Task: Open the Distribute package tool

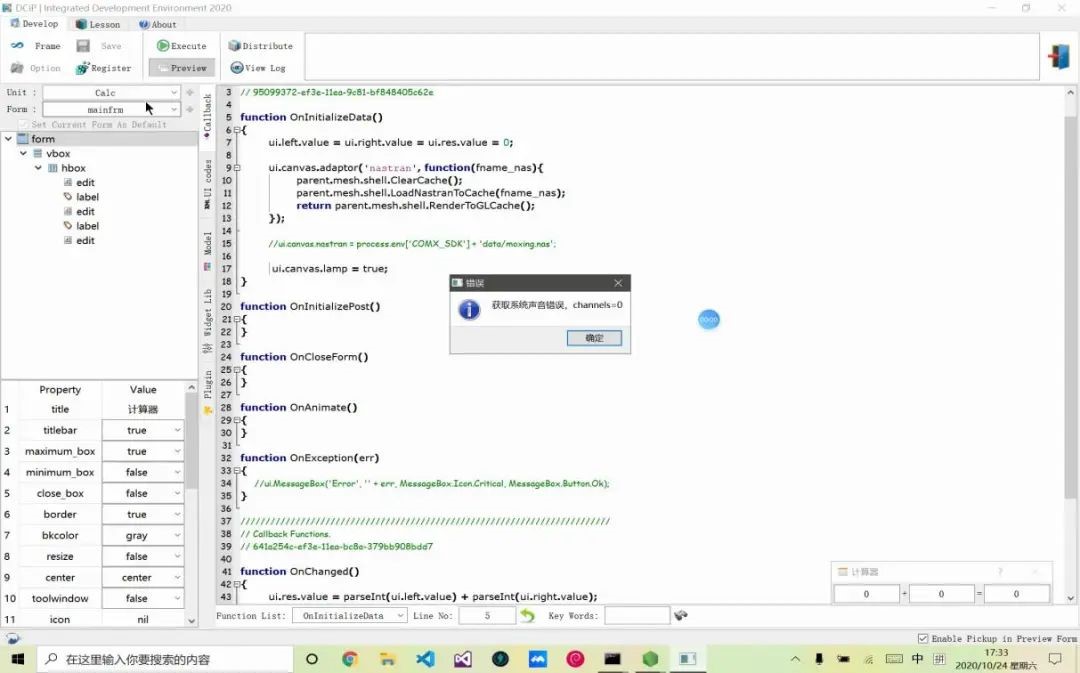Action: pyautogui.click(x=260, y=45)
